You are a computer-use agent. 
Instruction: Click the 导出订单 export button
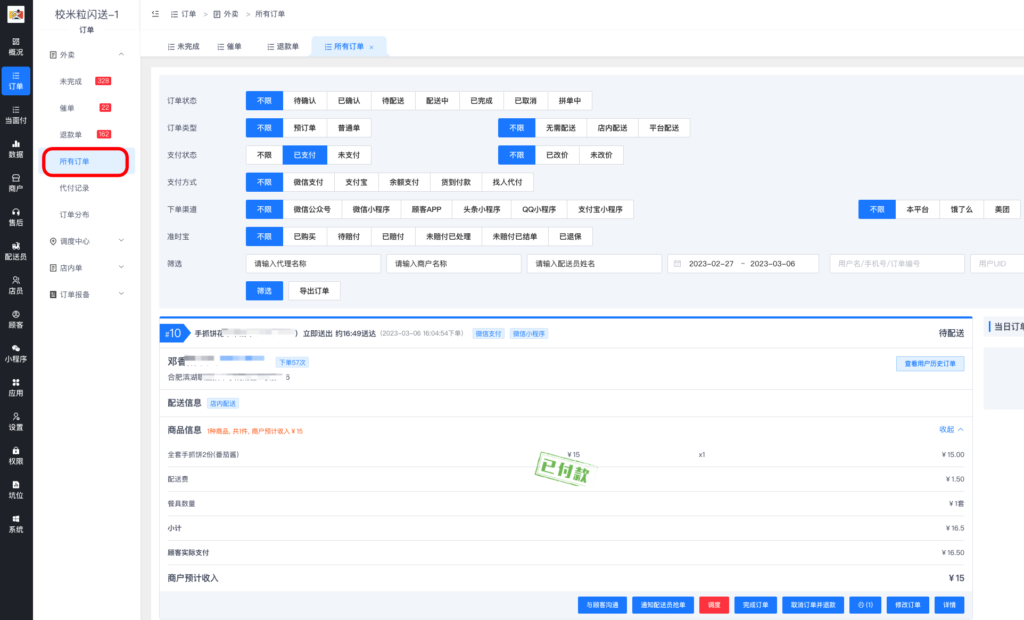tap(315, 290)
